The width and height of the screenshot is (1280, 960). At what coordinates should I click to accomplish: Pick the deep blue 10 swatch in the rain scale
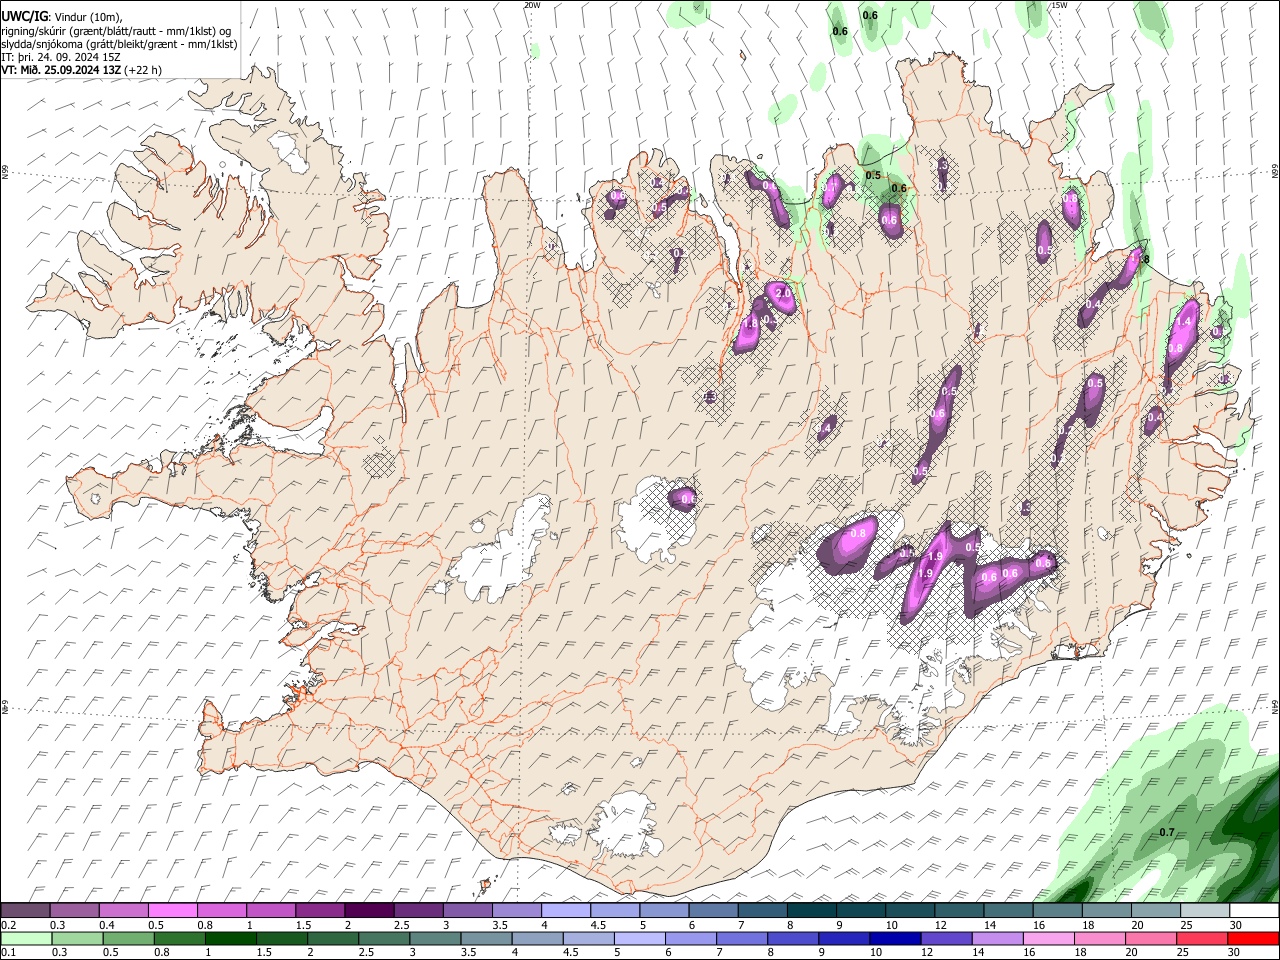pos(894,939)
